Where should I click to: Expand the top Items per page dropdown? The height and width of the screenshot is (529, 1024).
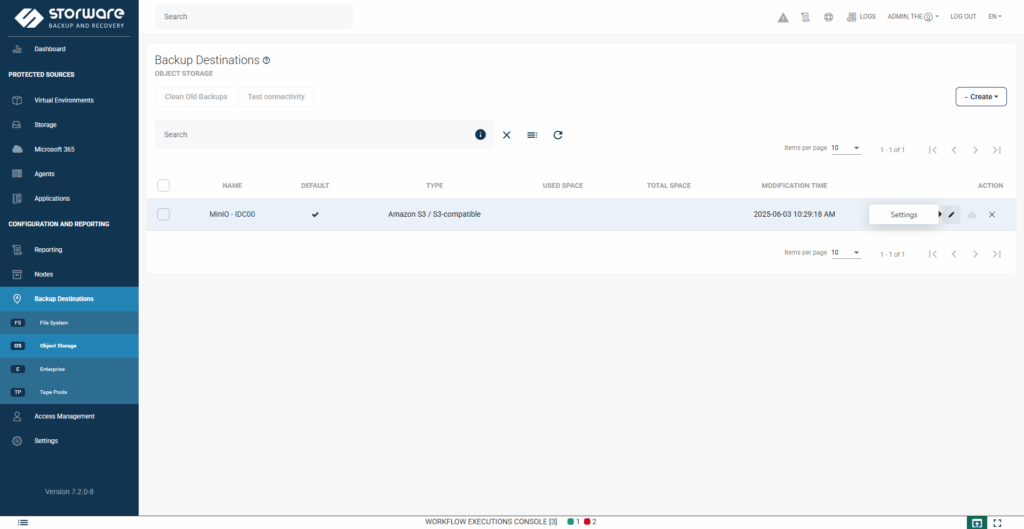tap(845, 148)
